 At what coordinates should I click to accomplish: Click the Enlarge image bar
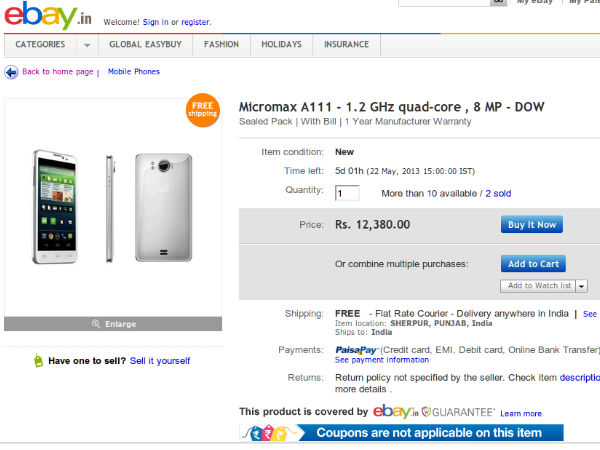(112, 323)
